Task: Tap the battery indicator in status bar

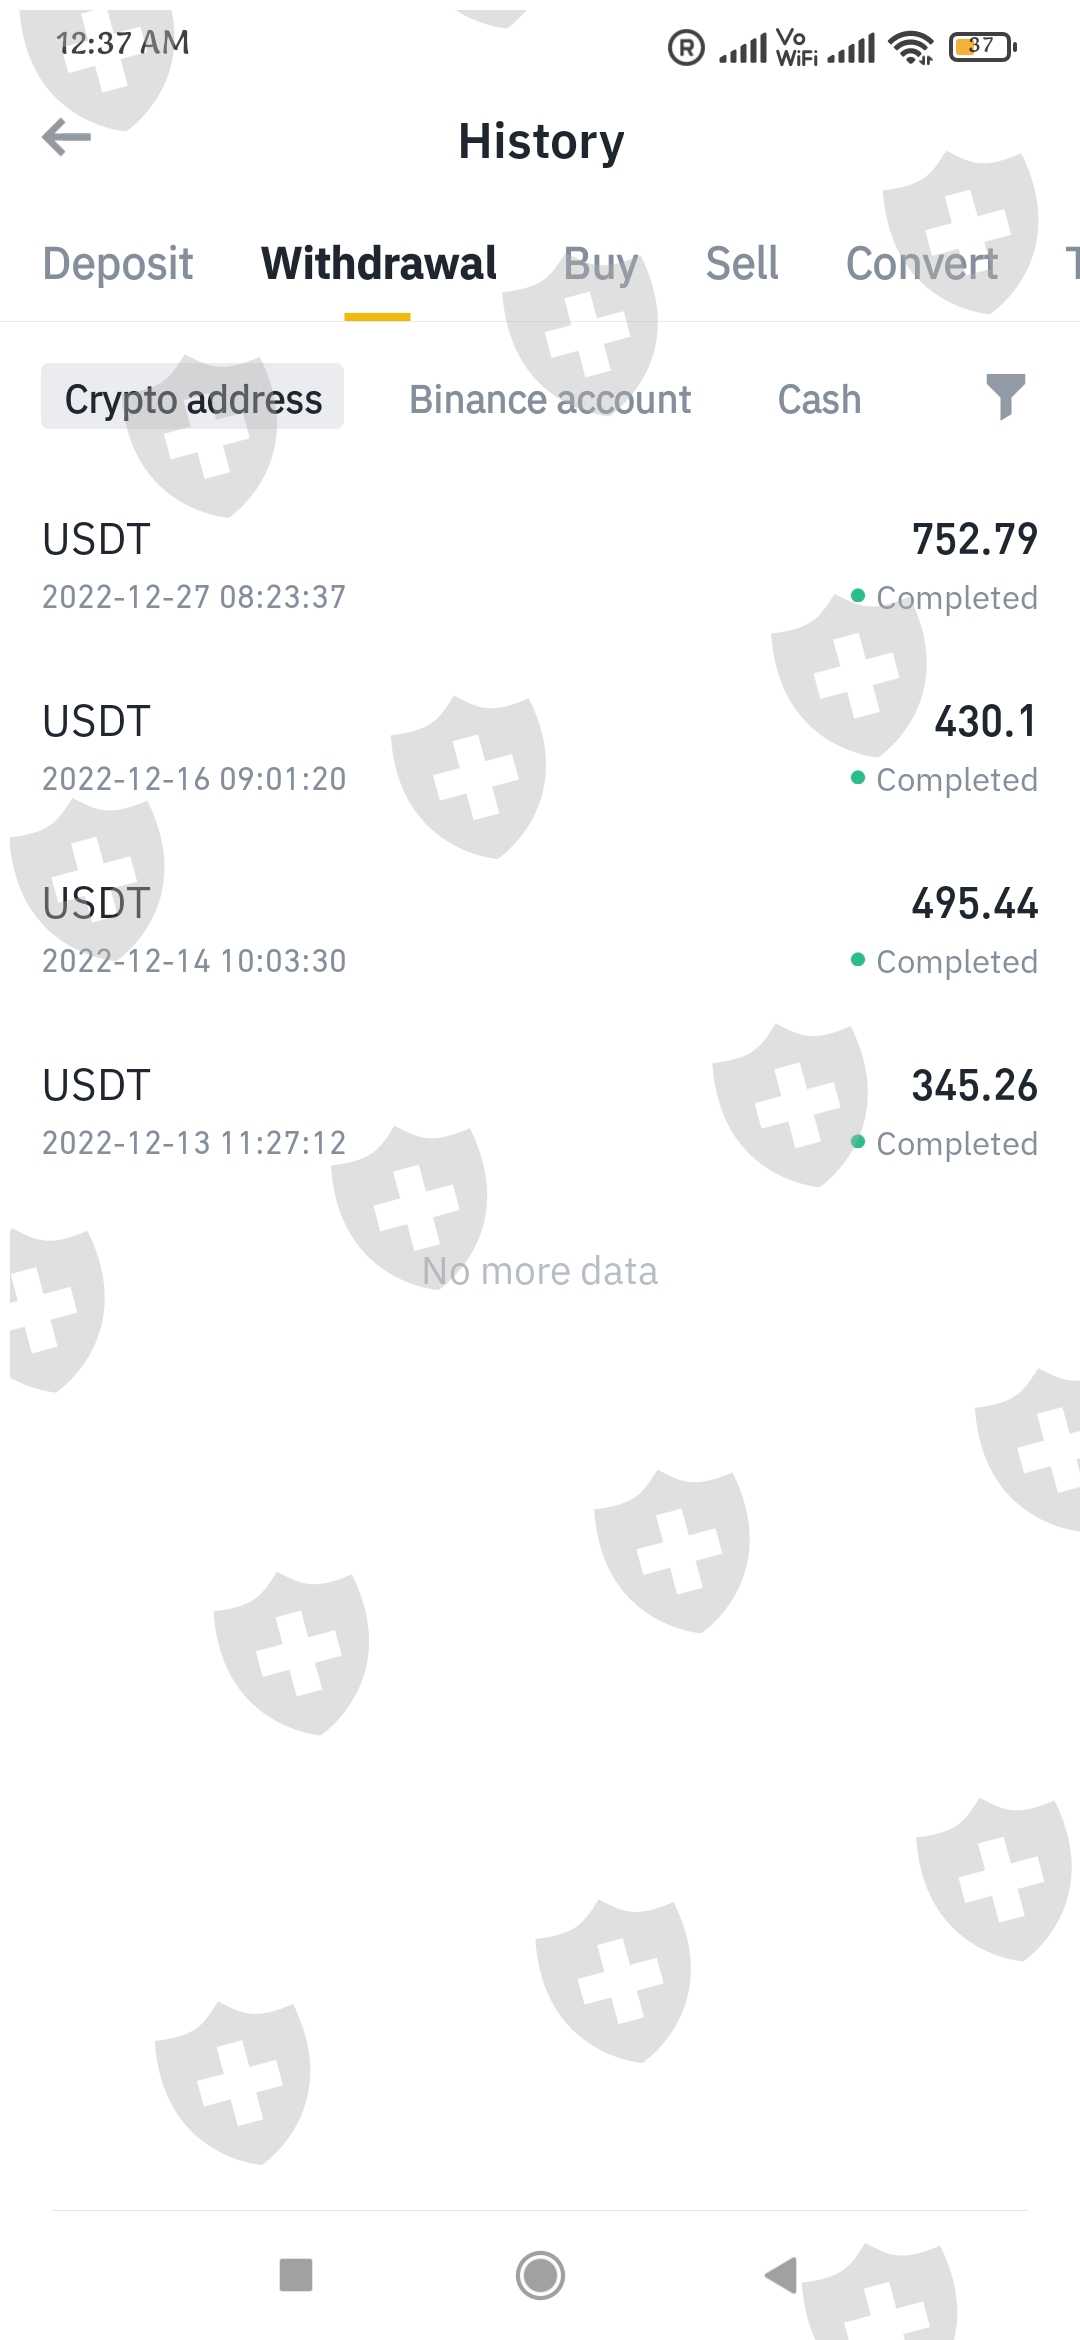Action: [x=983, y=46]
